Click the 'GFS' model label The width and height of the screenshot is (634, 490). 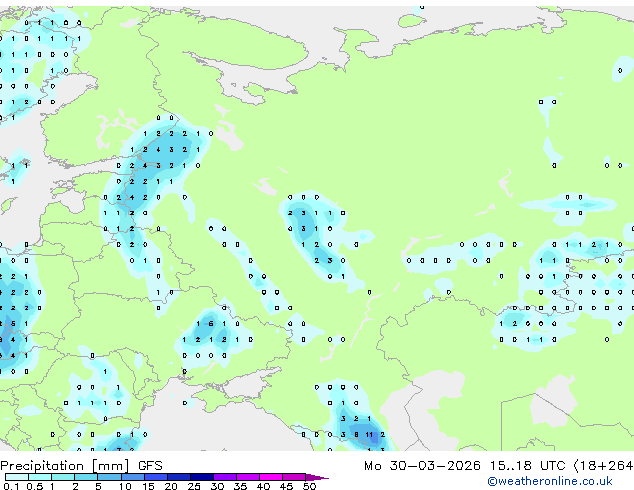(150, 466)
